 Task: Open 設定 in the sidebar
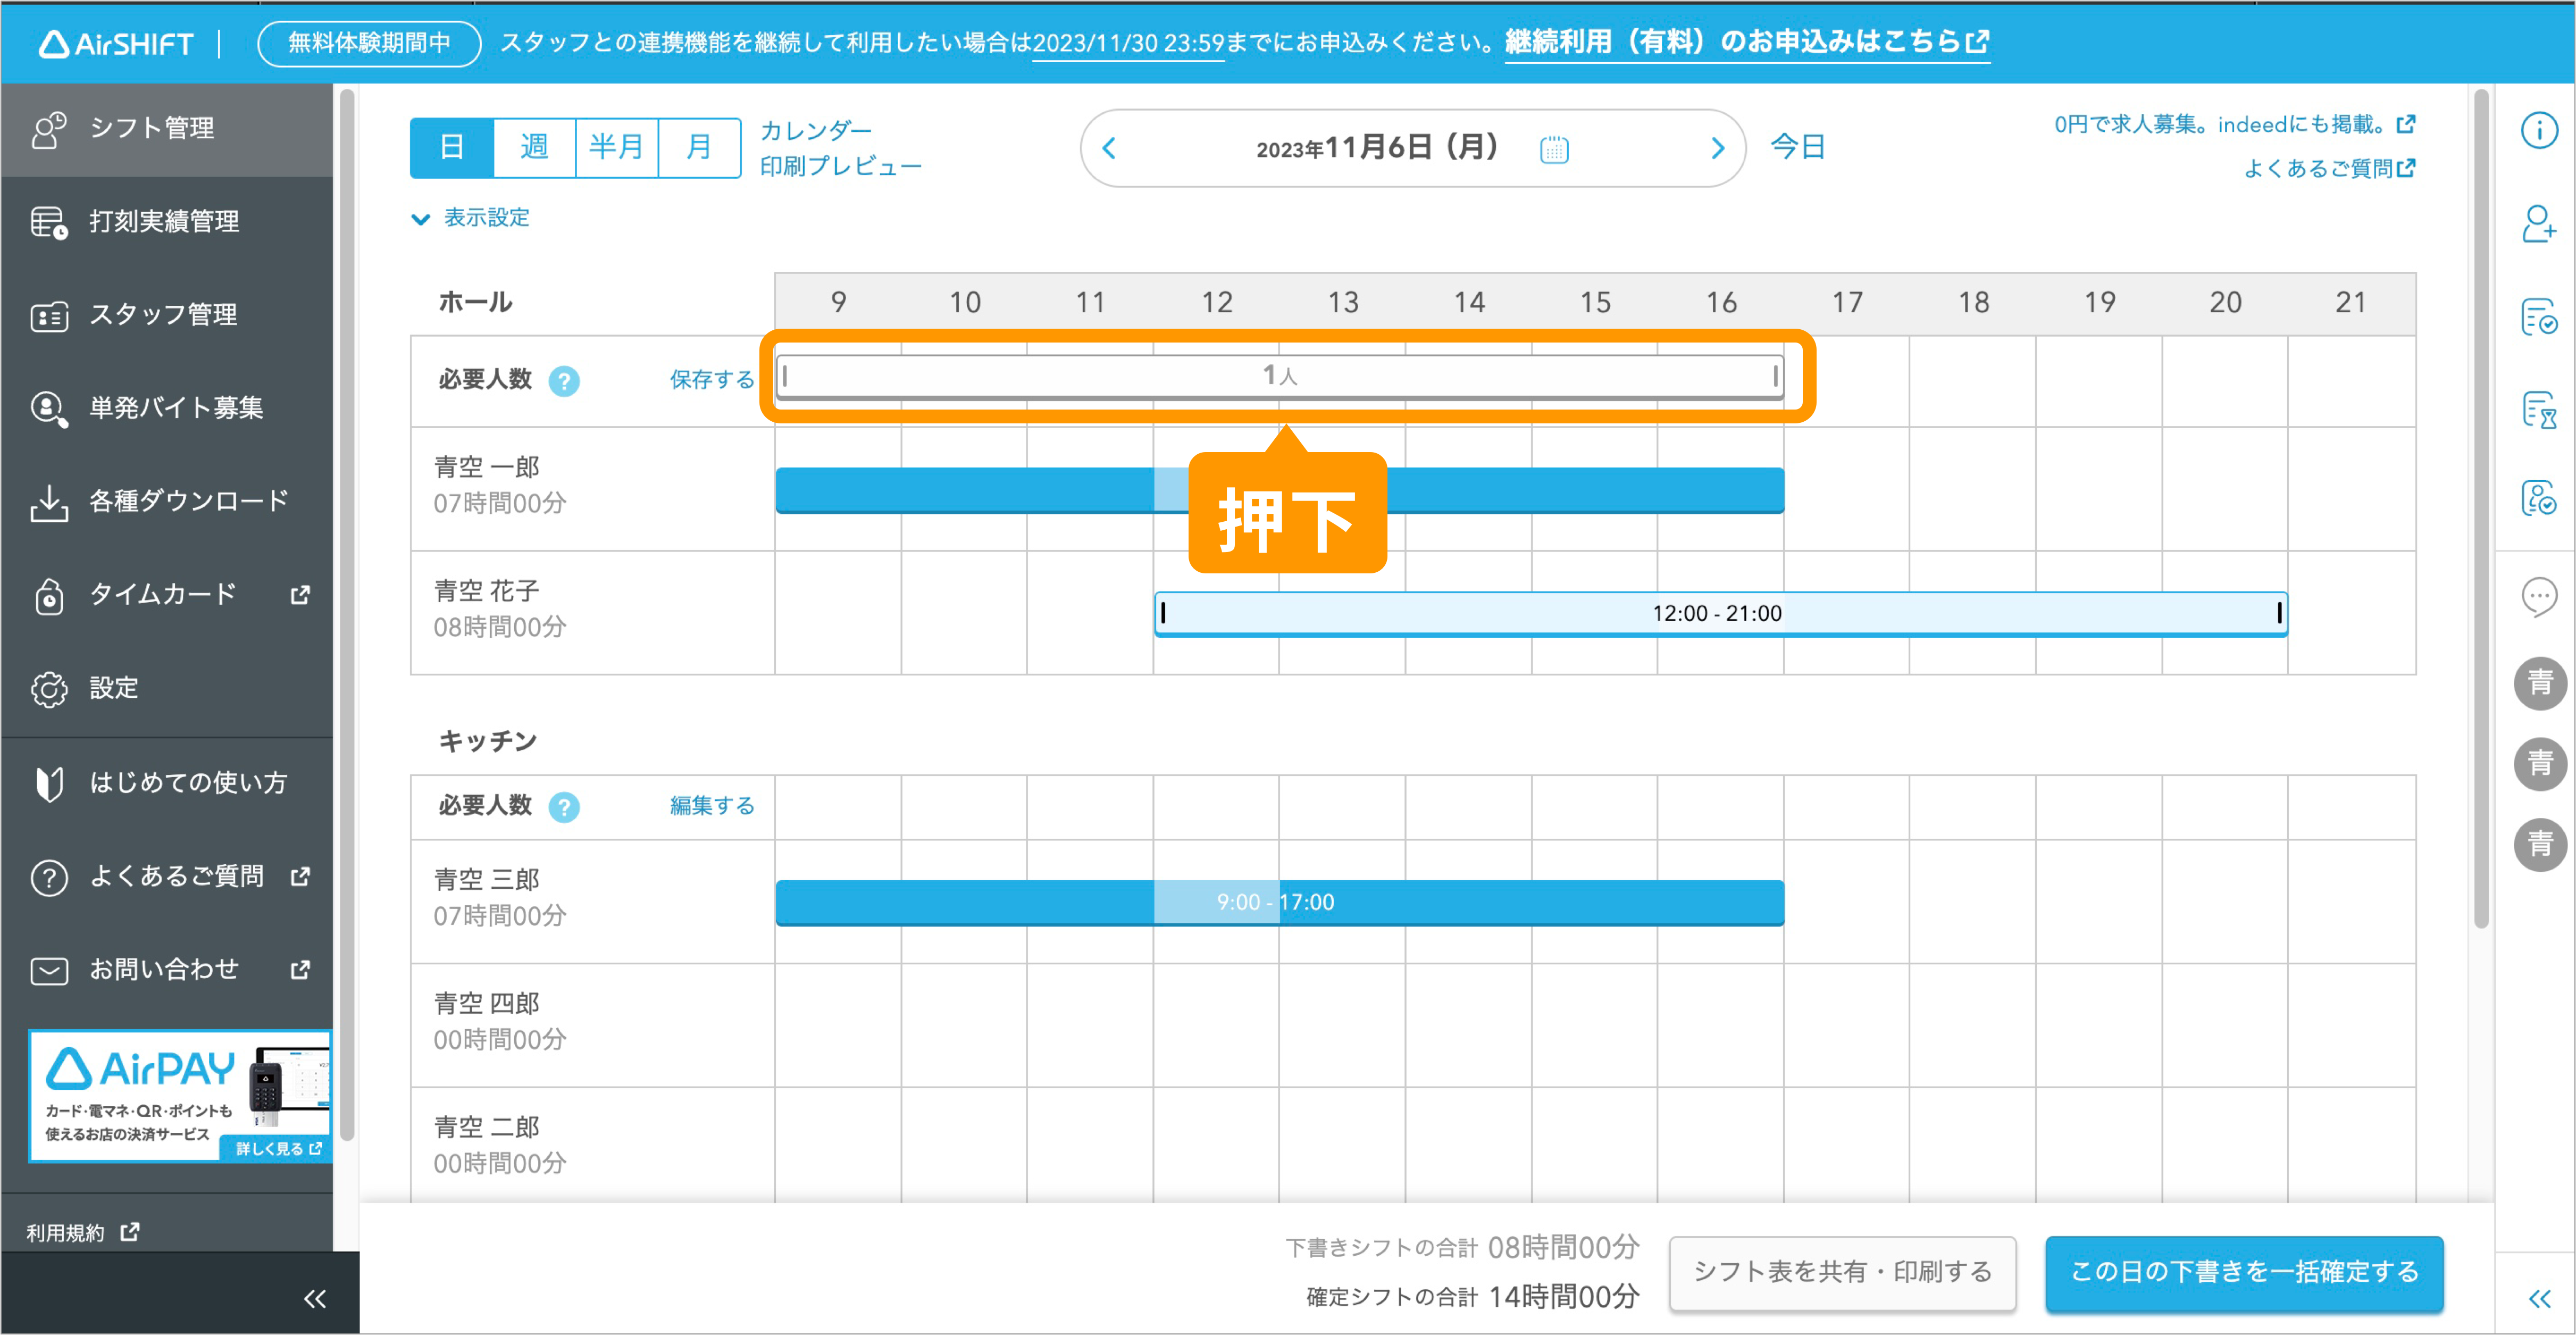click(x=167, y=688)
